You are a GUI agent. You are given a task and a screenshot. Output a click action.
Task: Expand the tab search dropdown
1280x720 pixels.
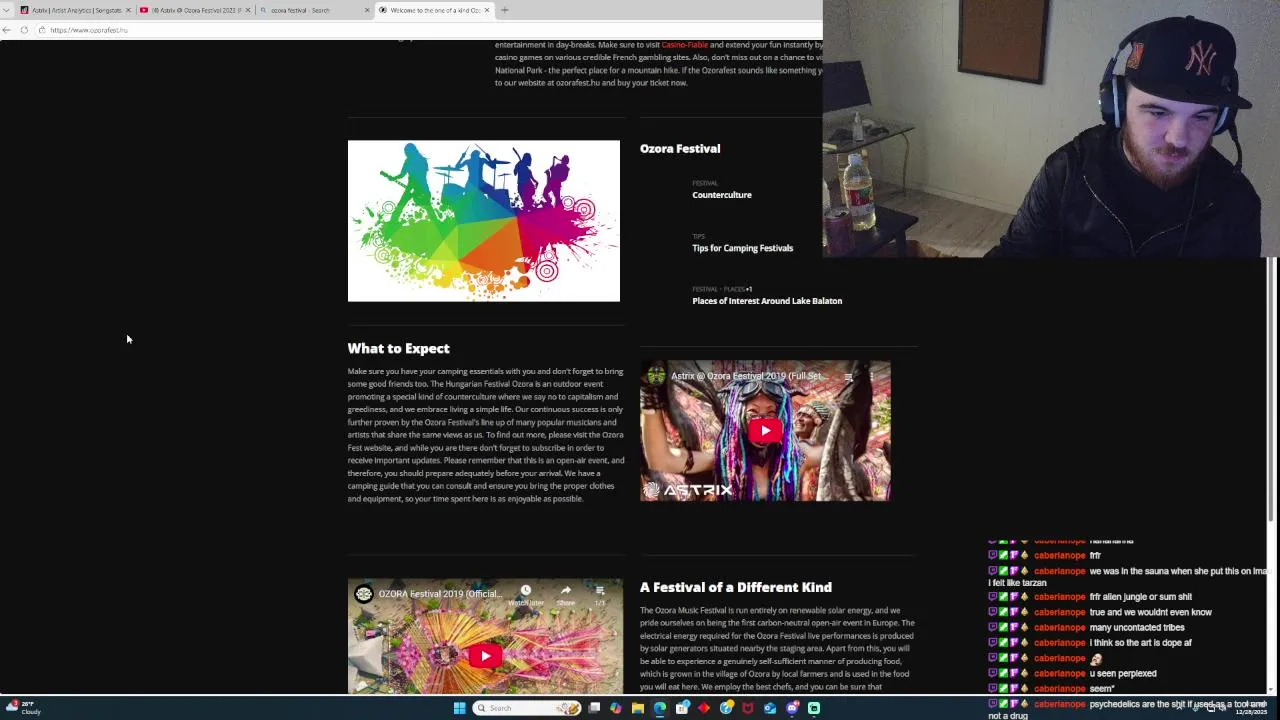tap(7, 10)
